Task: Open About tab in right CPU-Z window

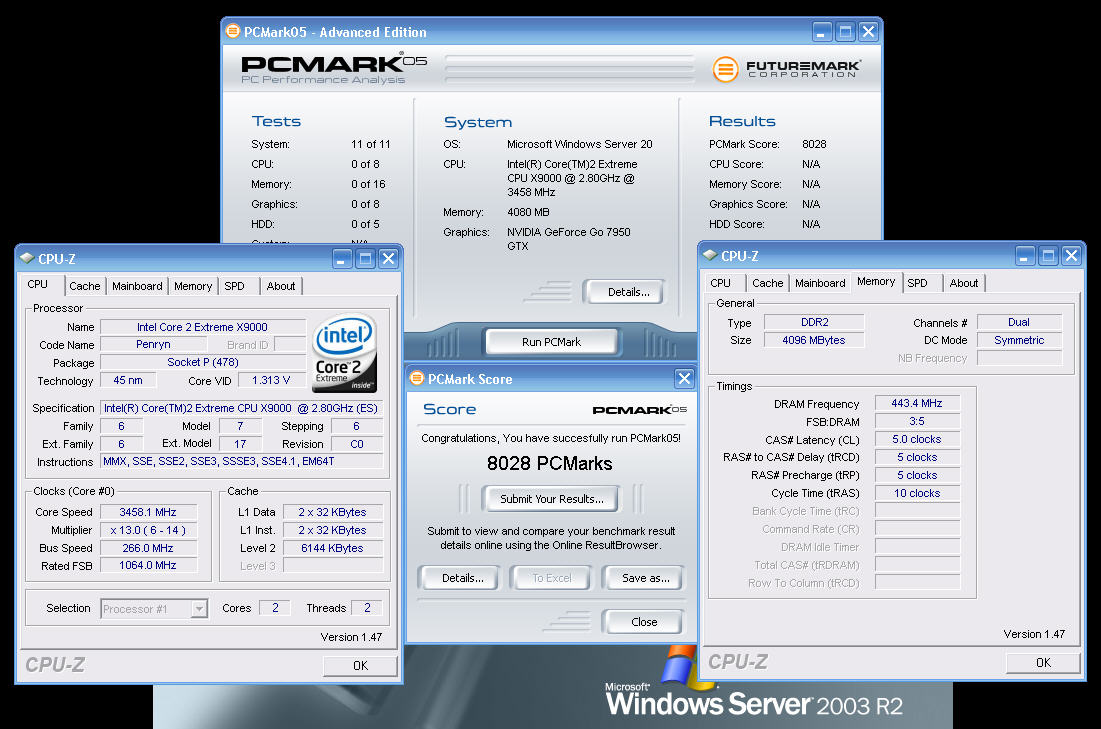Action: [963, 283]
